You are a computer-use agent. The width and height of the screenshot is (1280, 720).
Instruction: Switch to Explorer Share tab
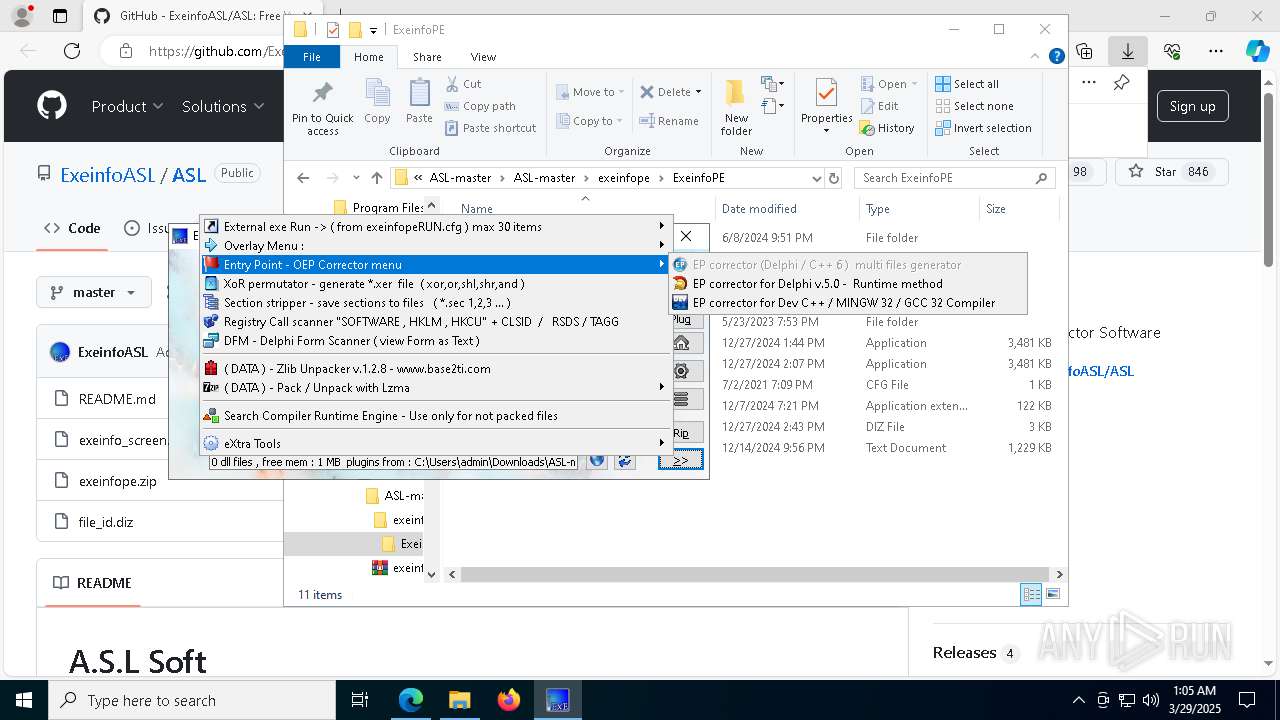point(427,57)
